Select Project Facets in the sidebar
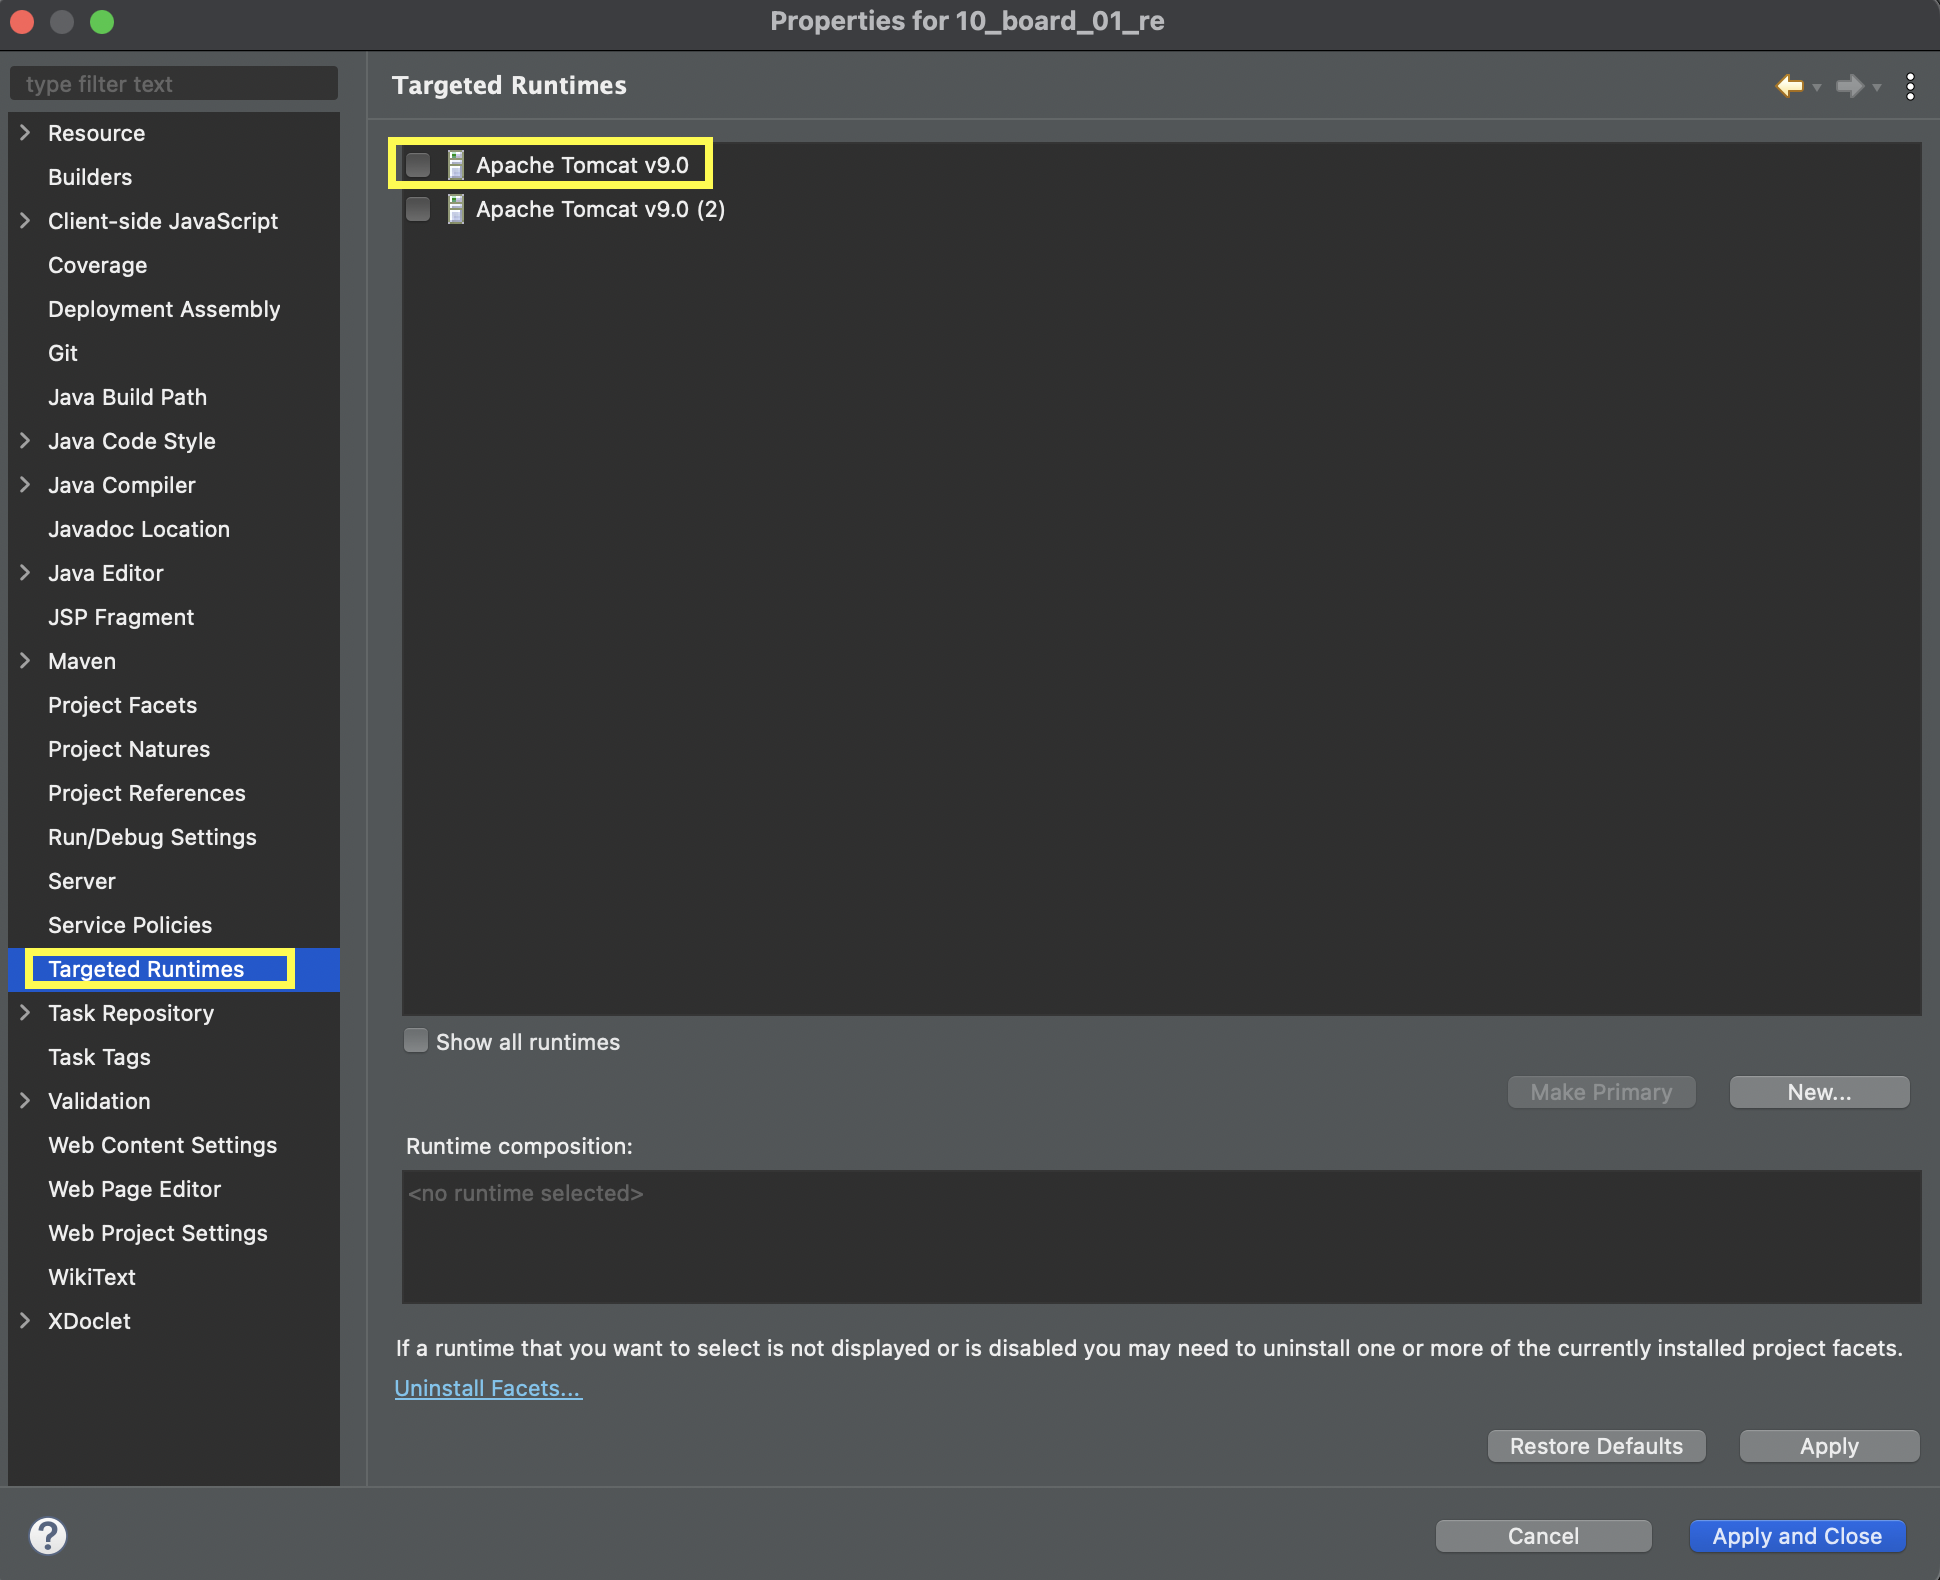 122,705
